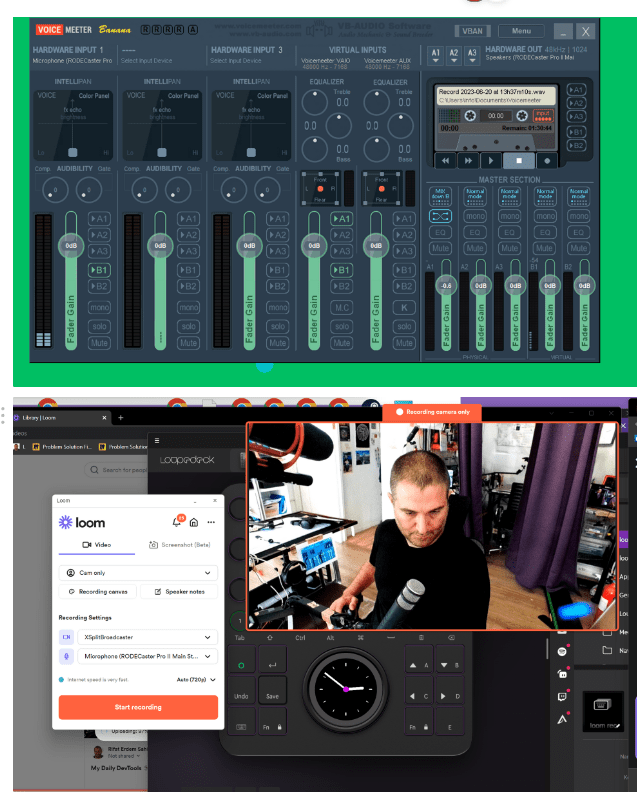The image size is (637, 793).
Task: Click the Loom search icon in library
Action: point(94,470)
